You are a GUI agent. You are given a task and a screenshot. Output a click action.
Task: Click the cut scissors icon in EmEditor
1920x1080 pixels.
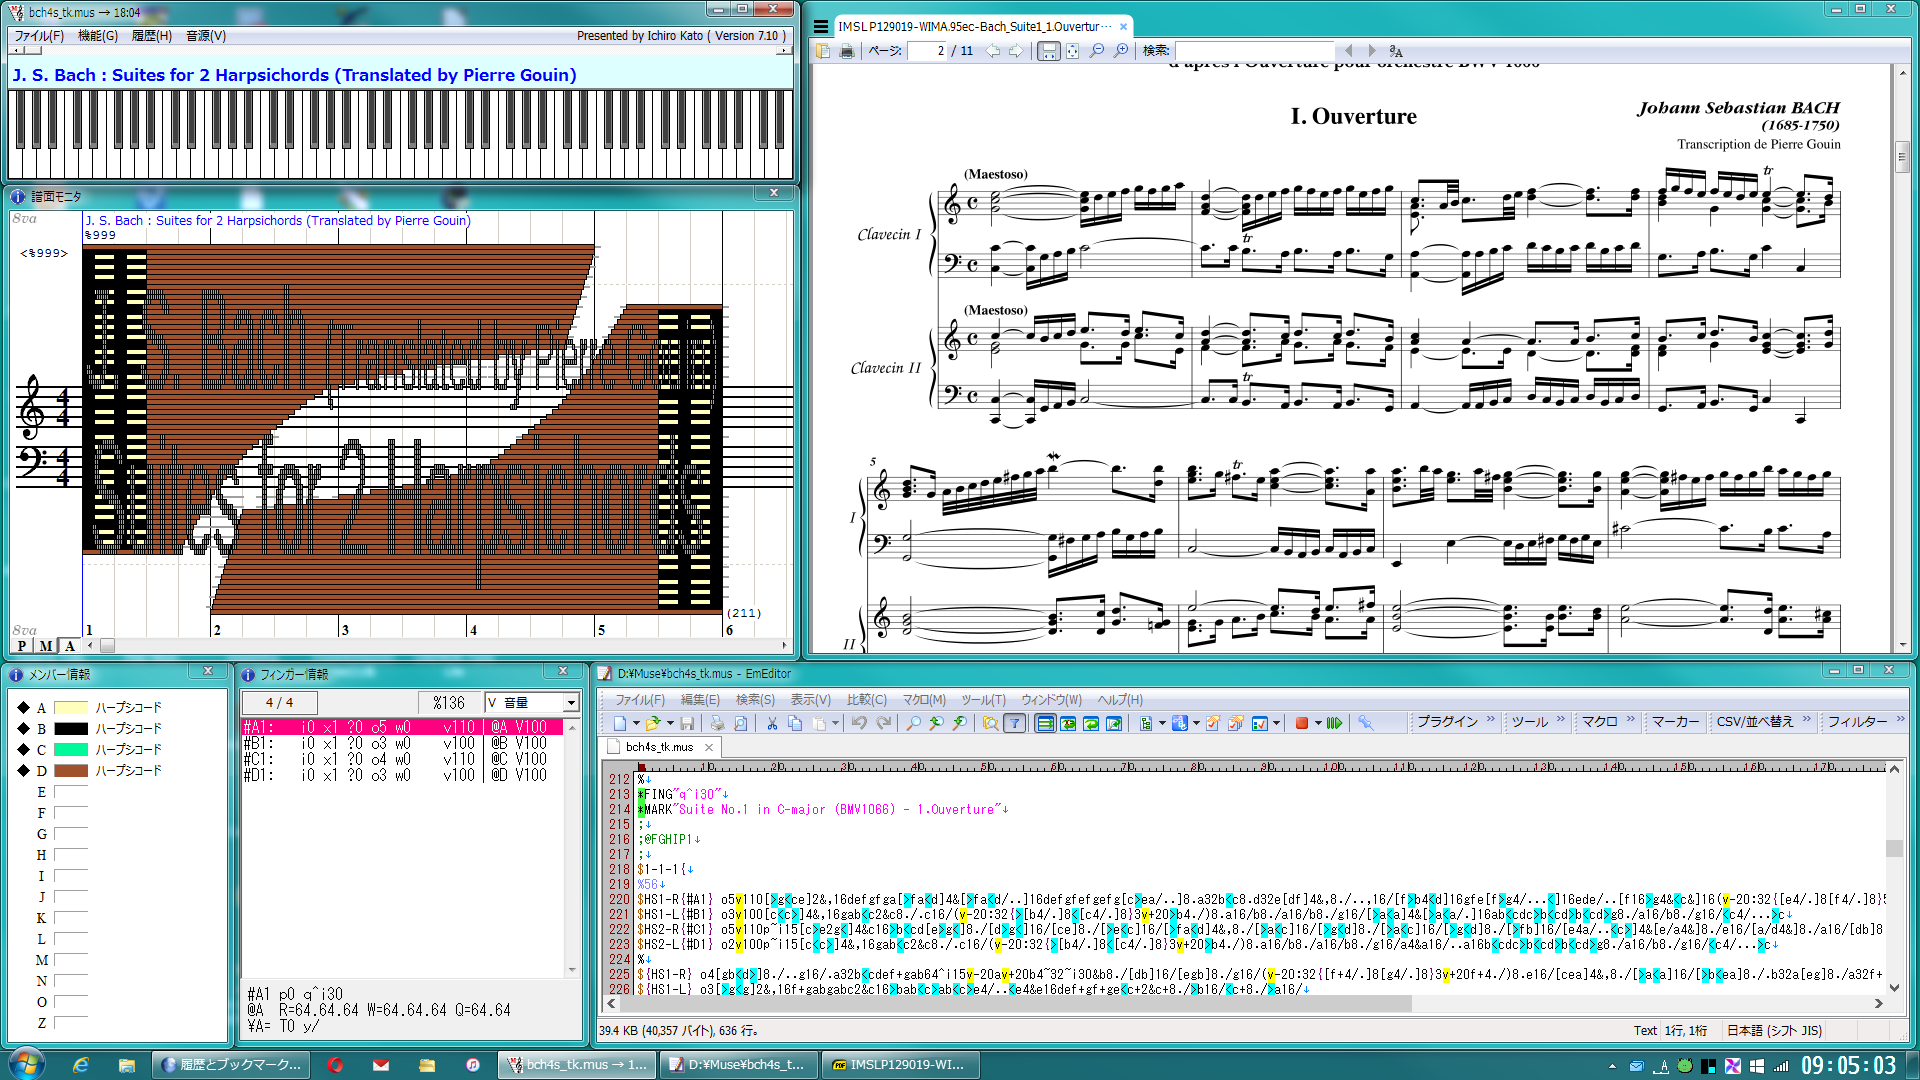772,723
